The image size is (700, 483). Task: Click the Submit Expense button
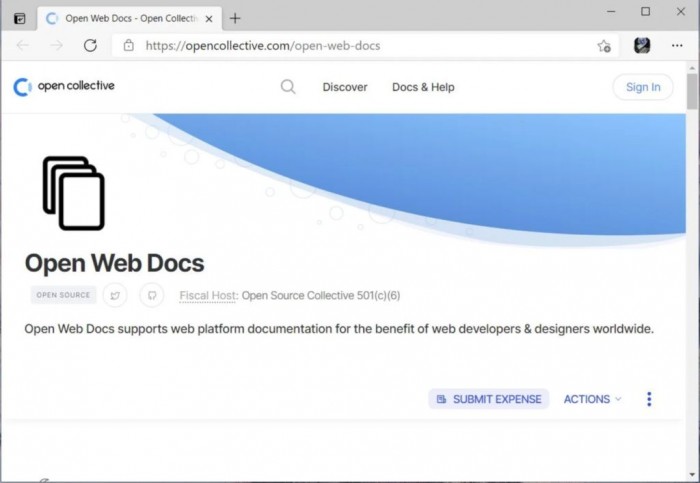point(489,399)
